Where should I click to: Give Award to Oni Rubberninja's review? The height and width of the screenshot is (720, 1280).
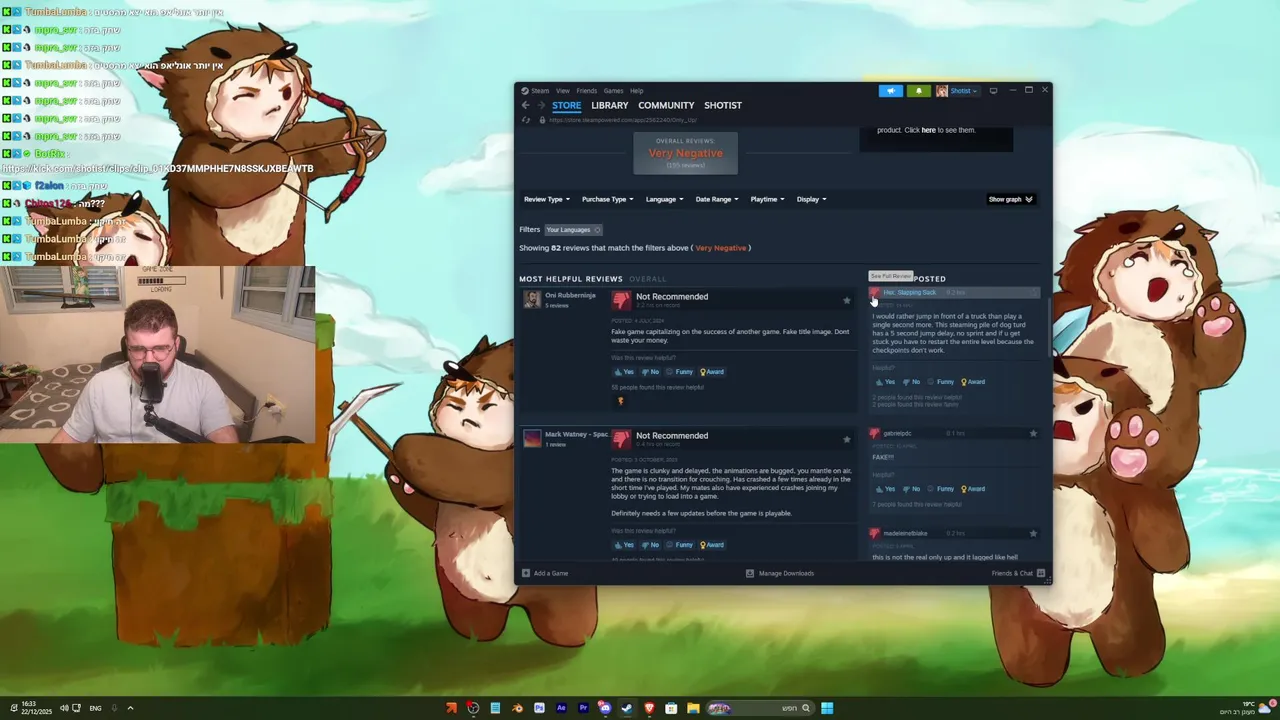[712, 372]
